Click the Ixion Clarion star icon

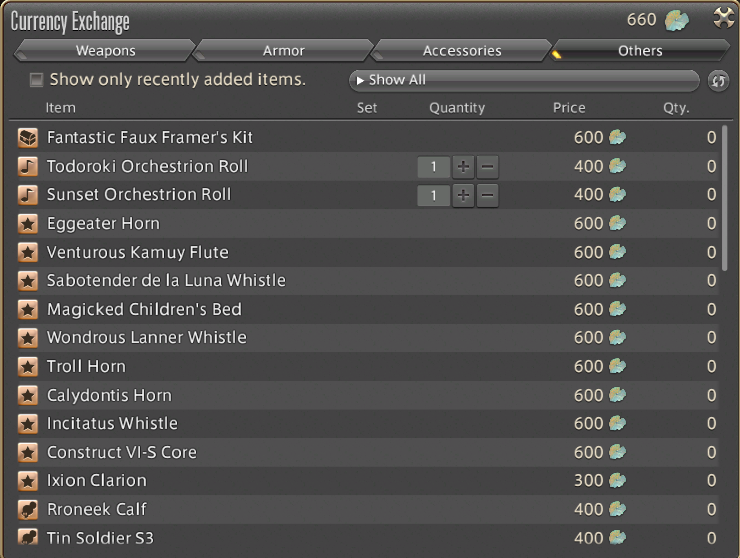coord(28,481)
